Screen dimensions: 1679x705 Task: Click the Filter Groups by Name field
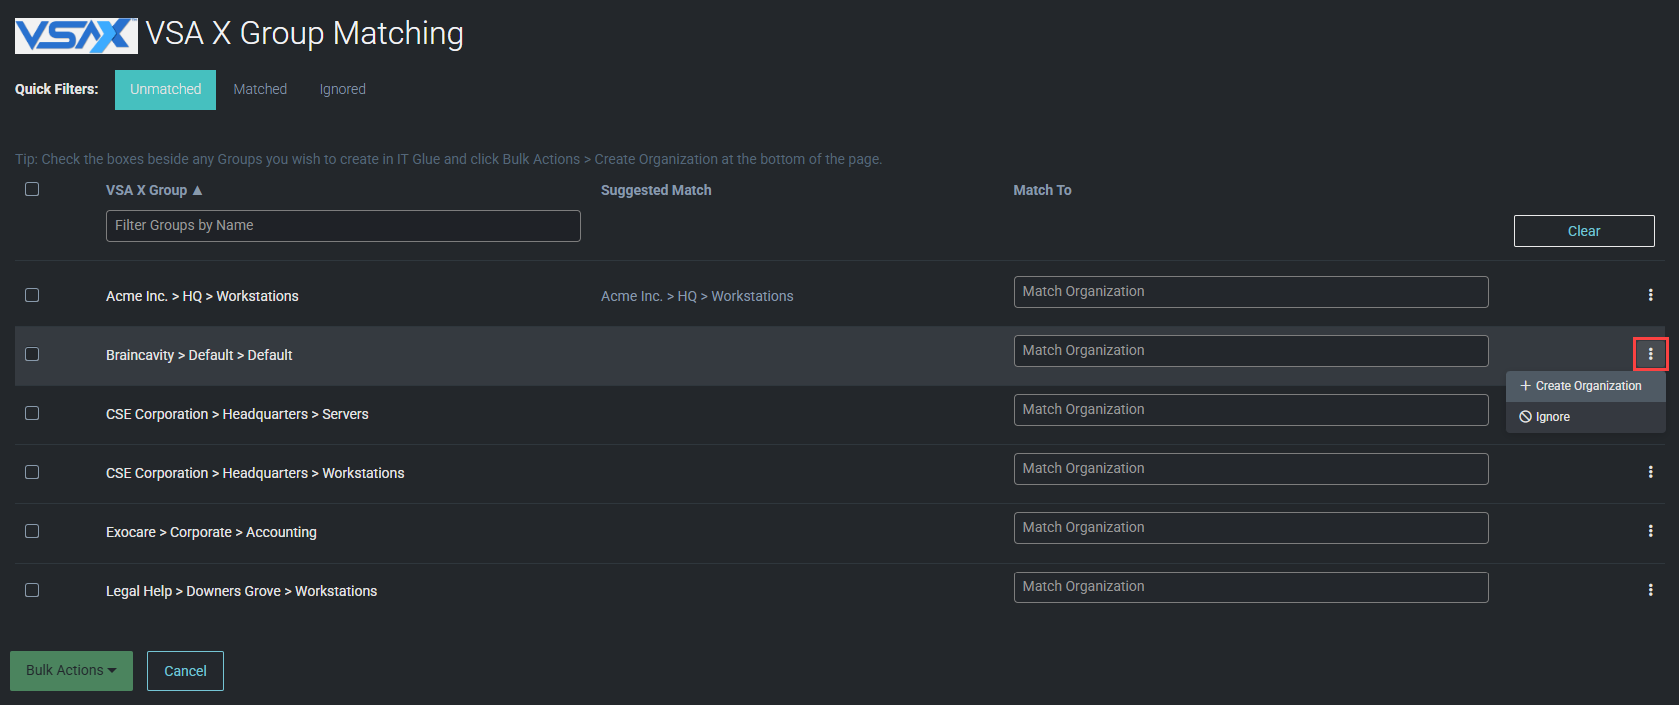pos(342,226)
